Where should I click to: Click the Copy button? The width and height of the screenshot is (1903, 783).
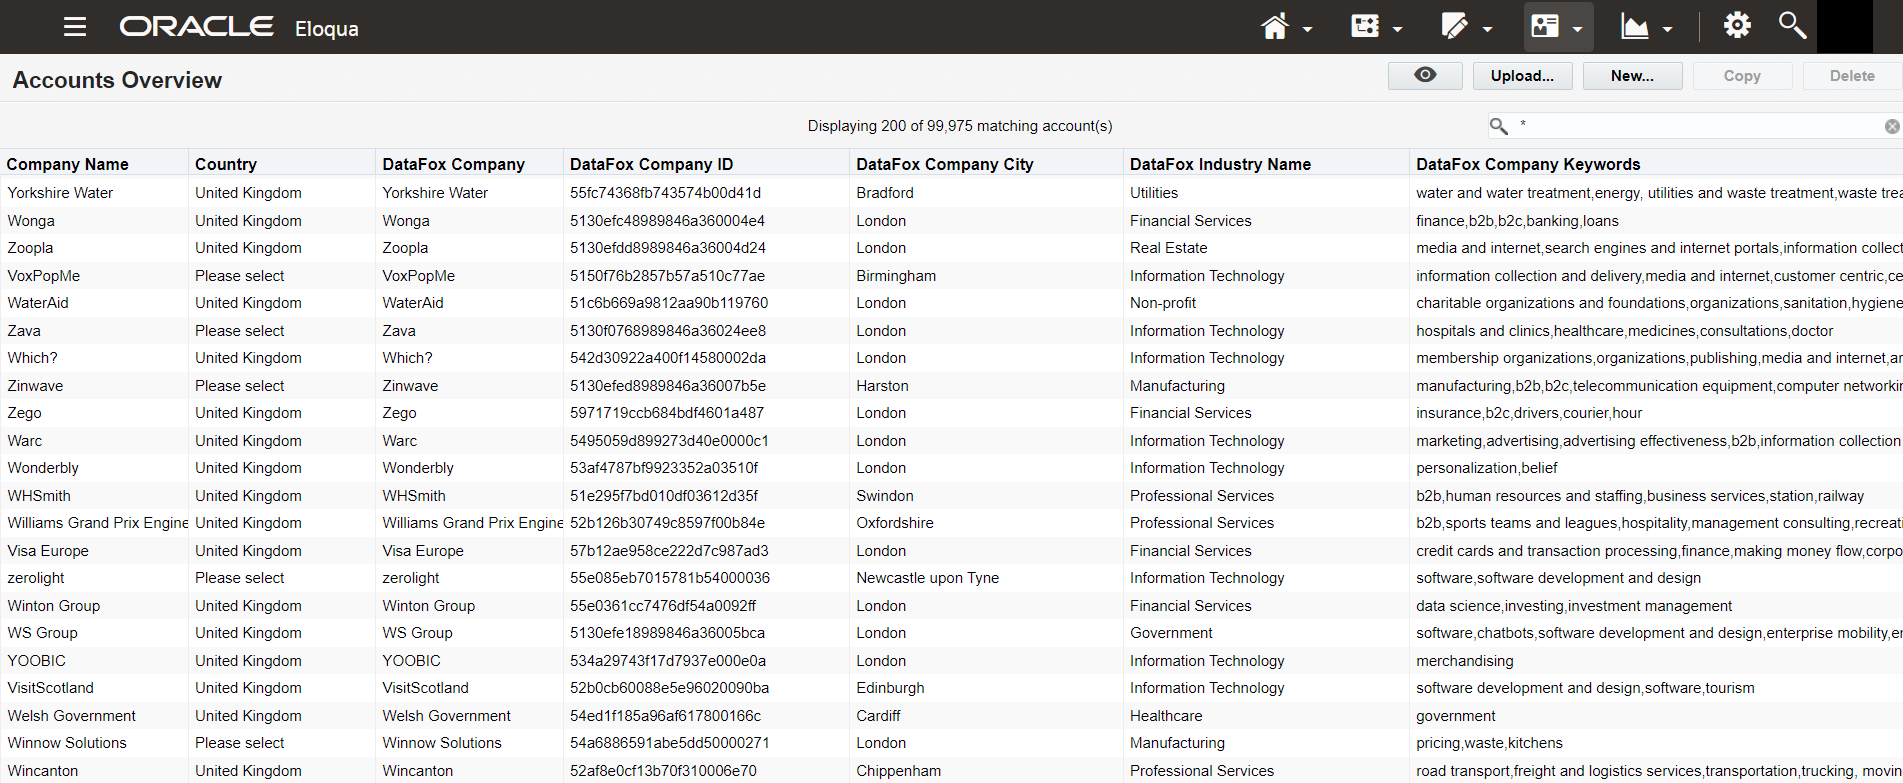(x=1742, y=76)
